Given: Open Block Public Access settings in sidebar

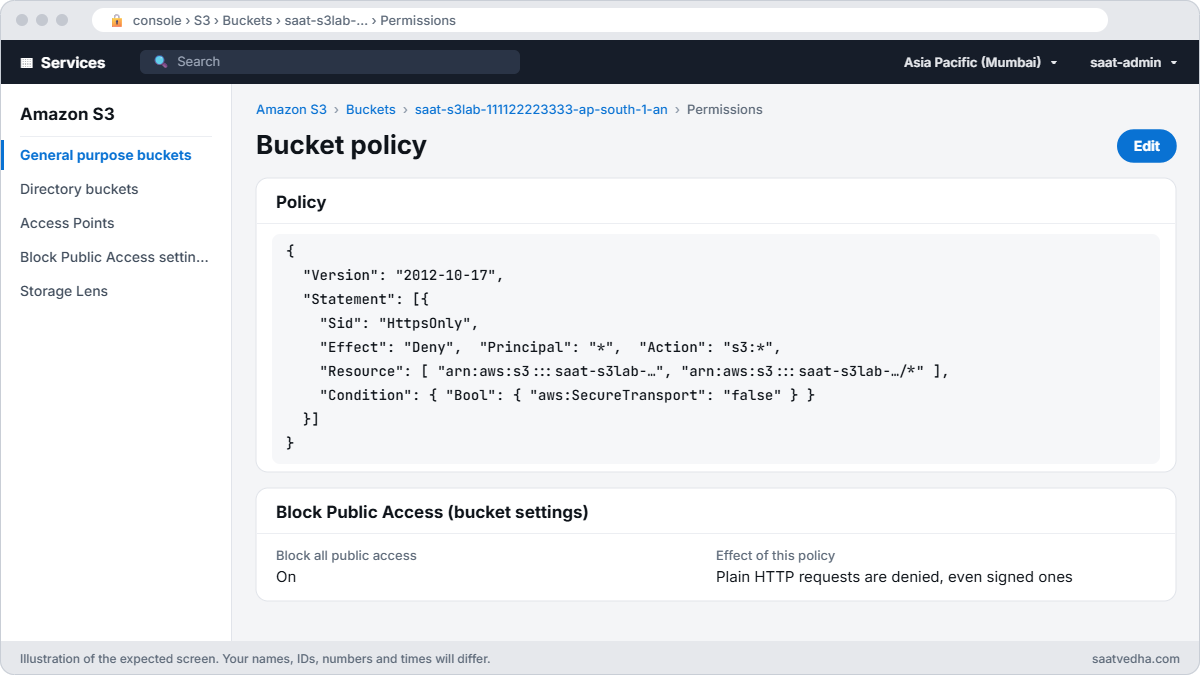Looking at the screenshot, I should click(x=114, y=257).
